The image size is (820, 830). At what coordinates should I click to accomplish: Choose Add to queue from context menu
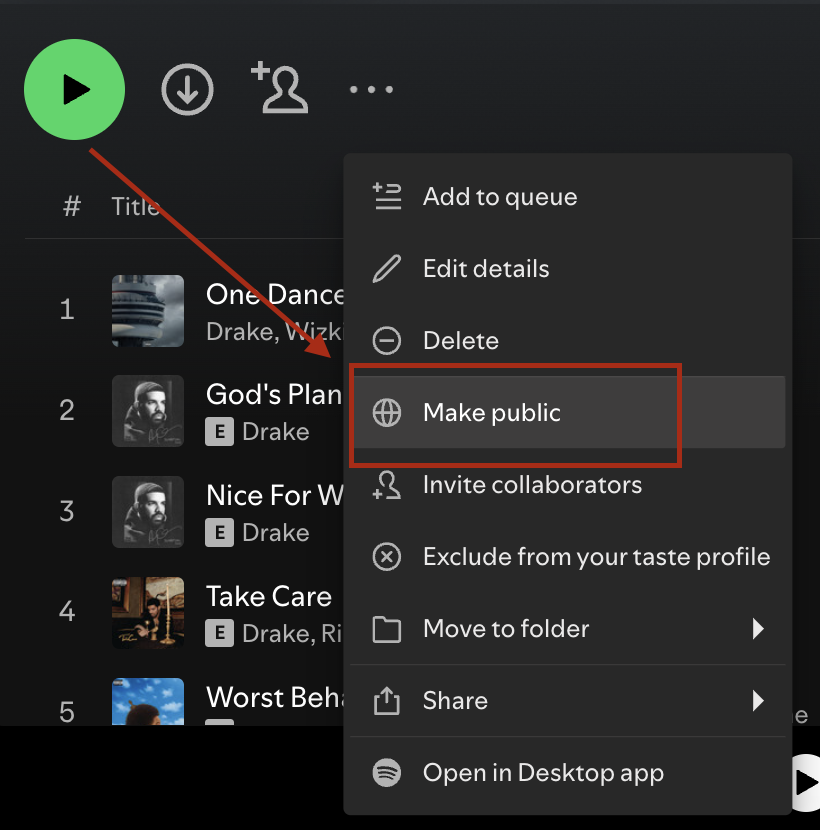pyautogui.click(x=567, y=196)
